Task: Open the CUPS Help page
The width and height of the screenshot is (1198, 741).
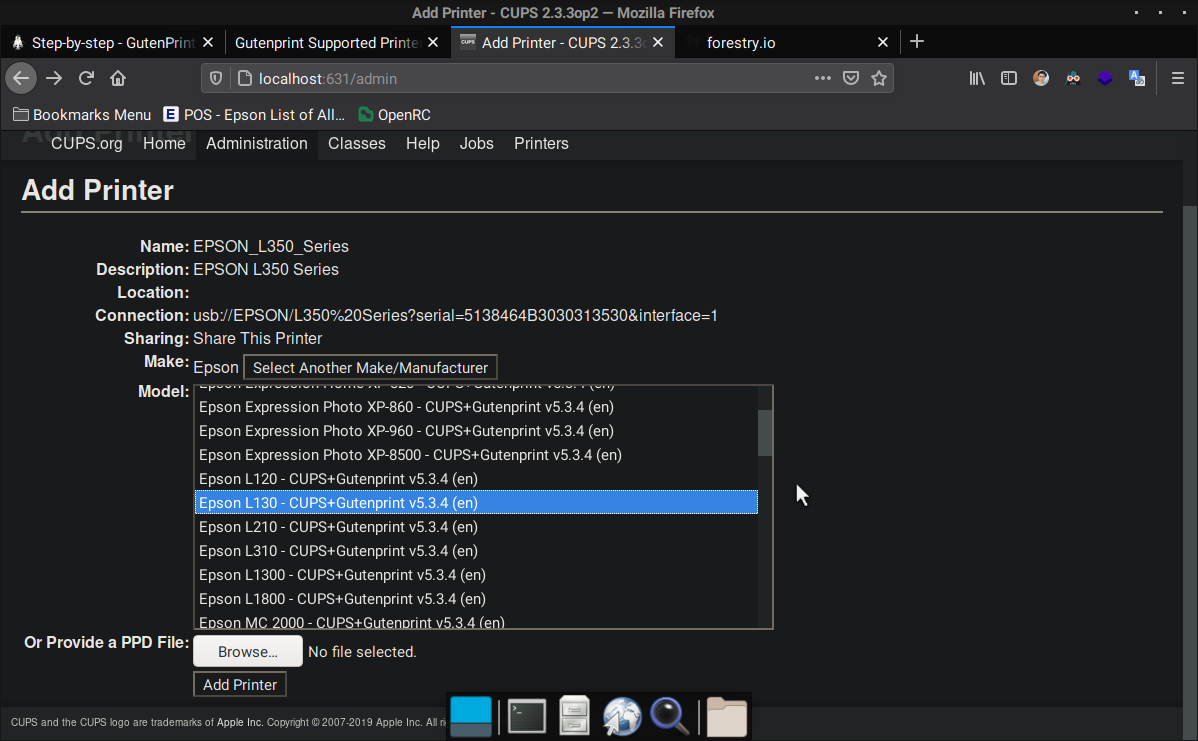Action: coord(423,144)
